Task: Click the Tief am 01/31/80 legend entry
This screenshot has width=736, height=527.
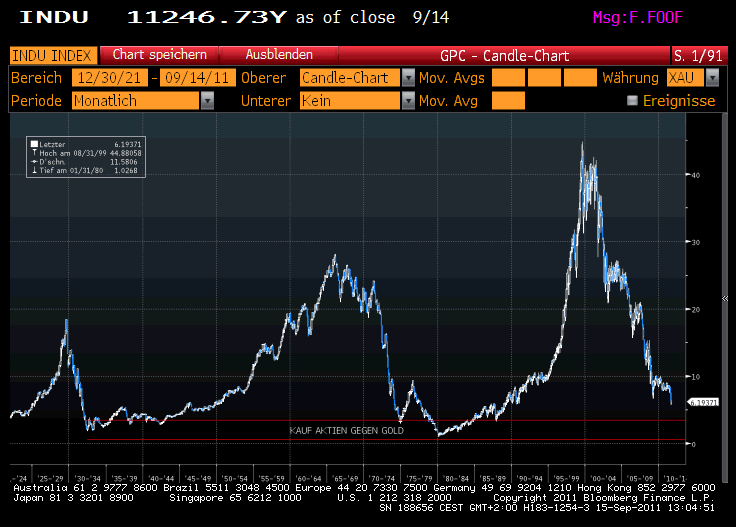Action: click(86, 170)
